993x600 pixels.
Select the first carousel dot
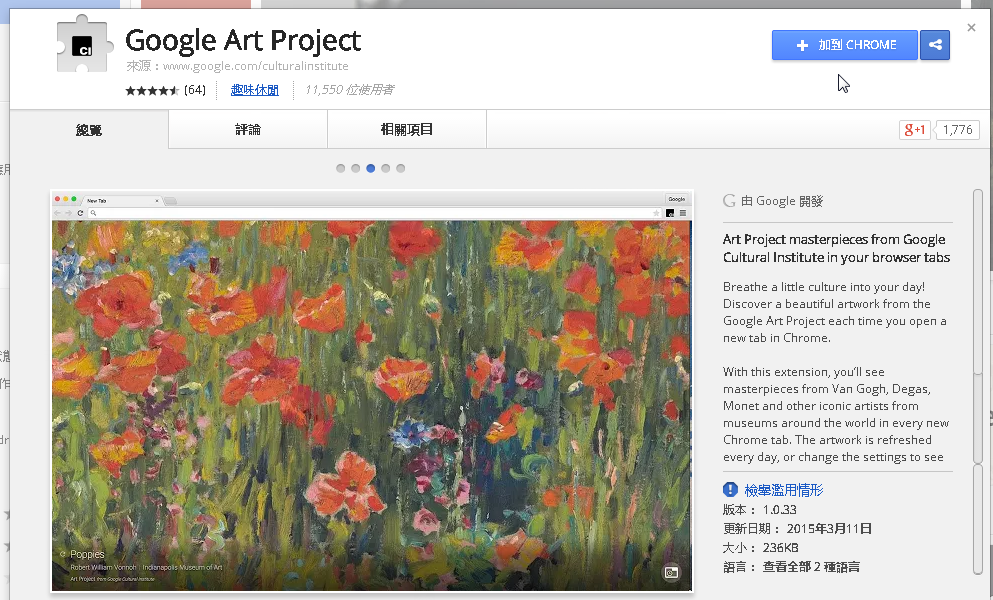pos(341,169)
